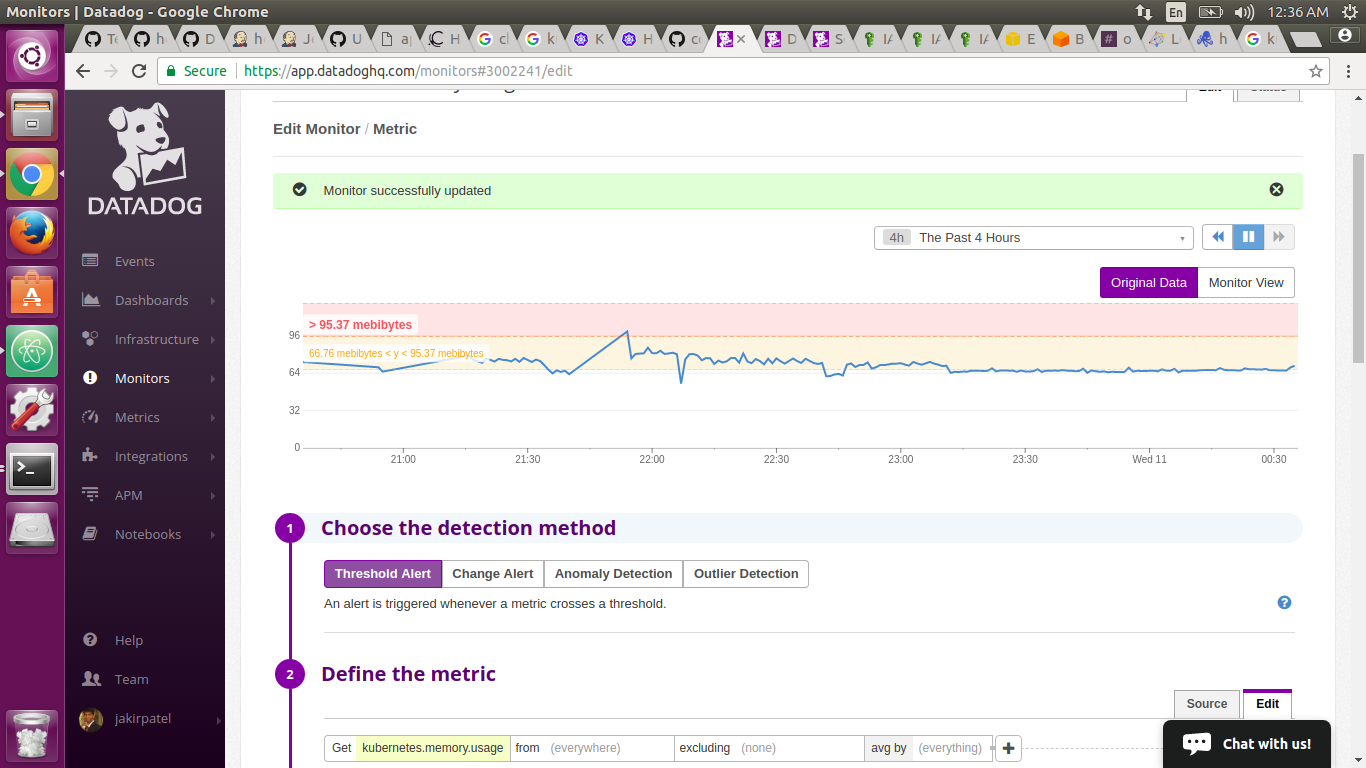The width and height of the screenshot is (1366, 768).
Task: Click the 'excluding (none)' field
Action: (769, 748)
